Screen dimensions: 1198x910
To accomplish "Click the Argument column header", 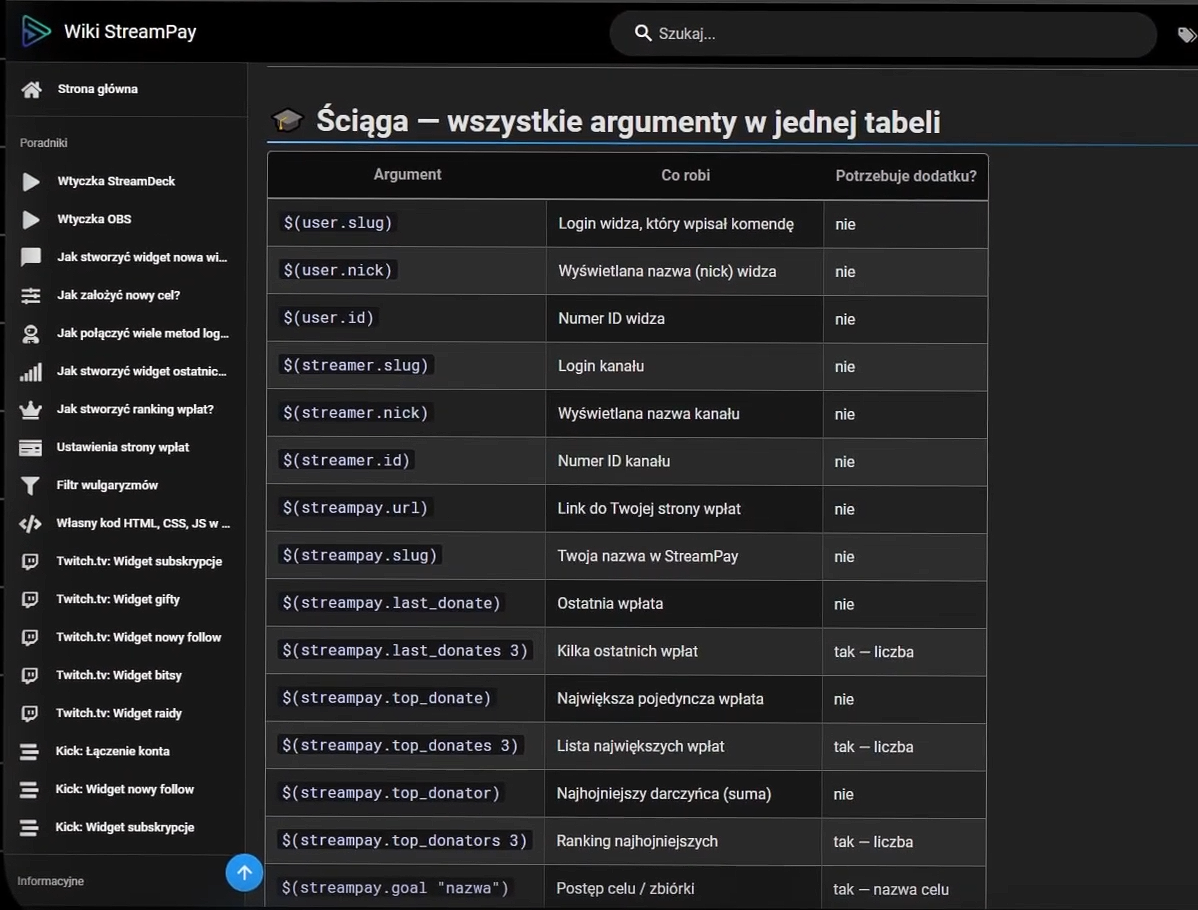I will click(x=407, y=174).
